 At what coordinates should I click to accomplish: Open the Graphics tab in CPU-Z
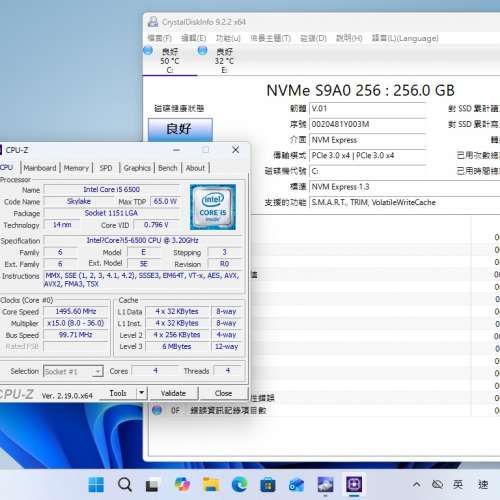(137, 168)
